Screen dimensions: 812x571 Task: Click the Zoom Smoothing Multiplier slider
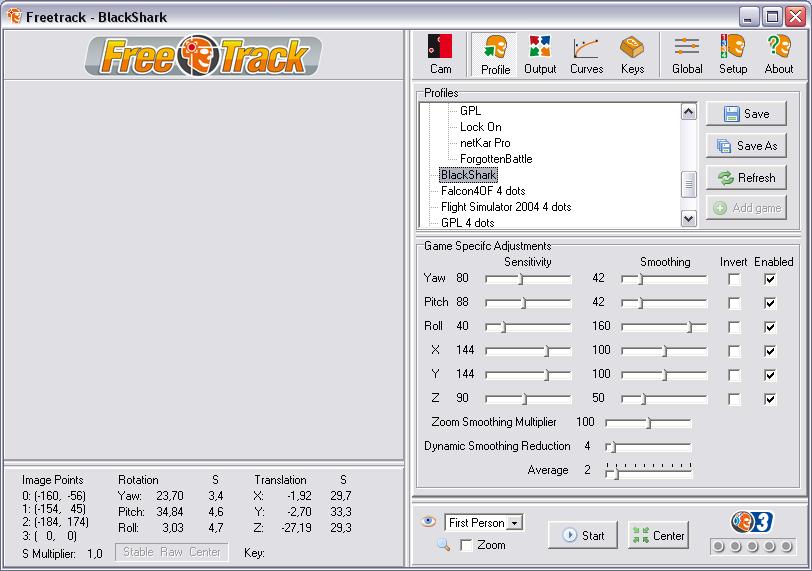pyautogui.click(x=648, y=423)
